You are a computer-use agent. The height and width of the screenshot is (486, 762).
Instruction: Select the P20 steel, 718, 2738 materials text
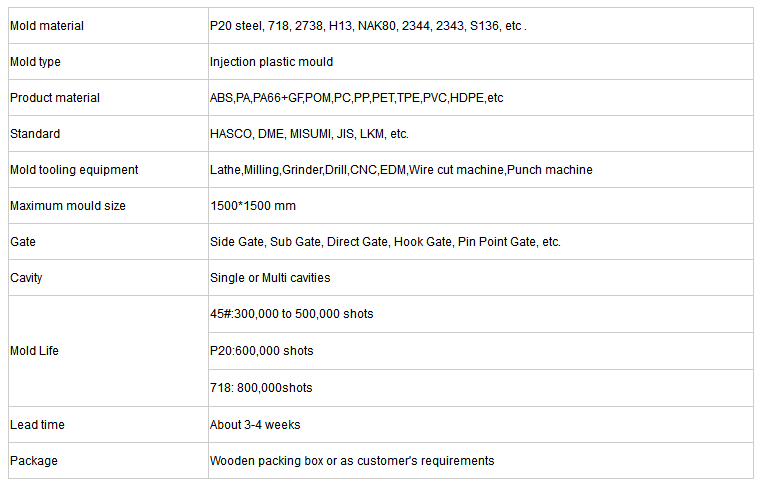coord(368,26)
